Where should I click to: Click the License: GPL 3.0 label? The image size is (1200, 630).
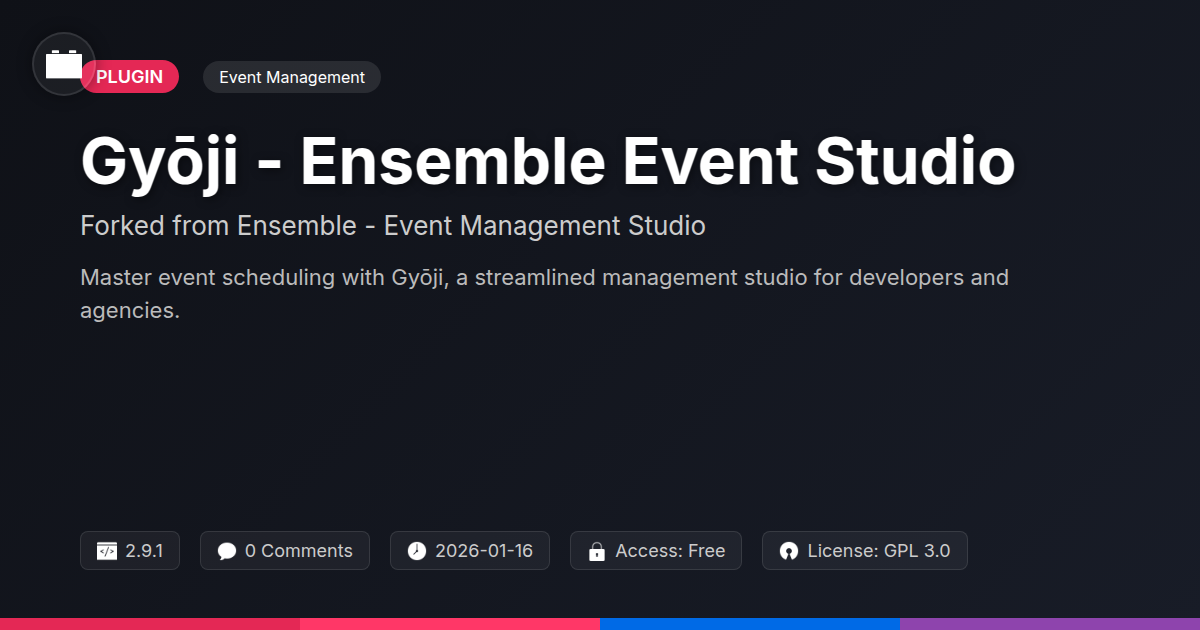879,551
